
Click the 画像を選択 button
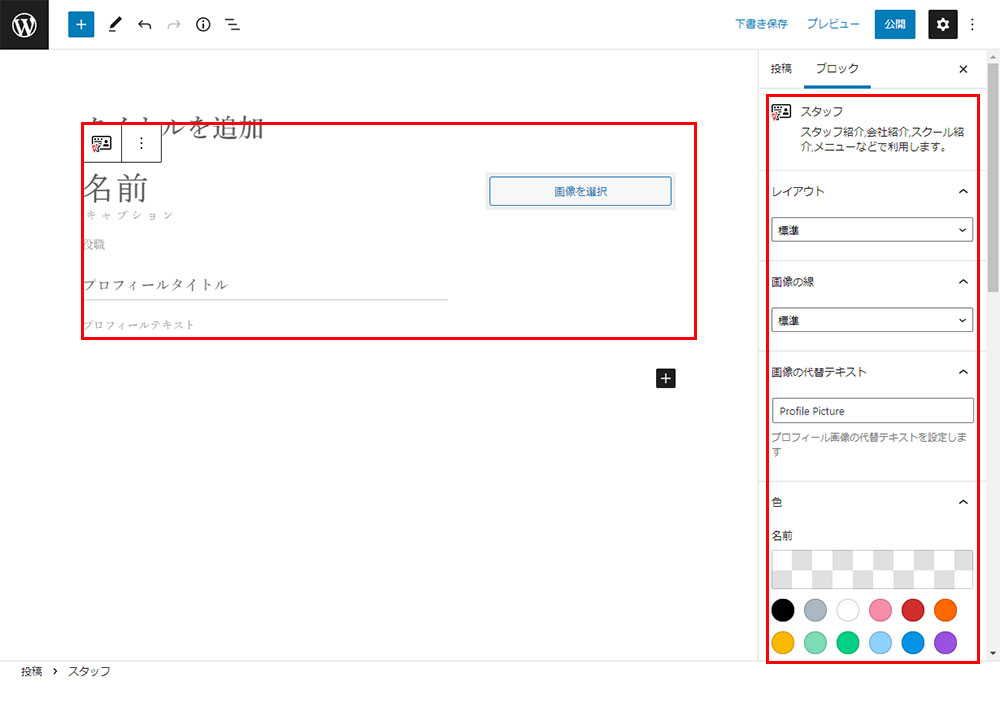(580, 191)
